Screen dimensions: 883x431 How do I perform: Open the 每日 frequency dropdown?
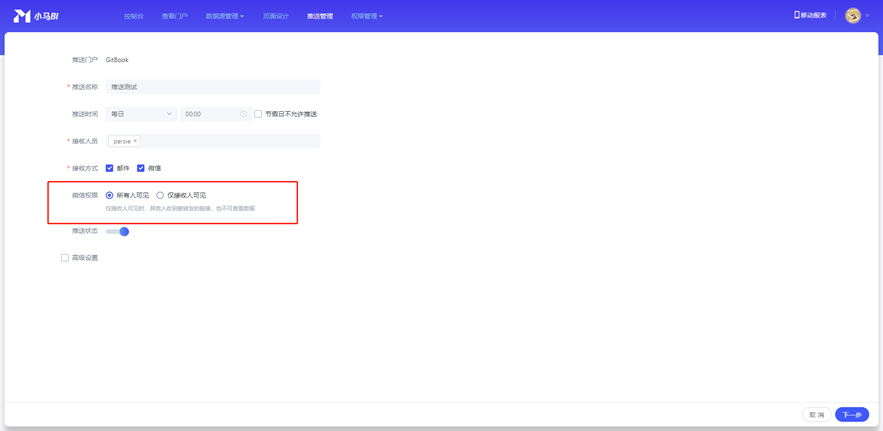coord(141,114)
